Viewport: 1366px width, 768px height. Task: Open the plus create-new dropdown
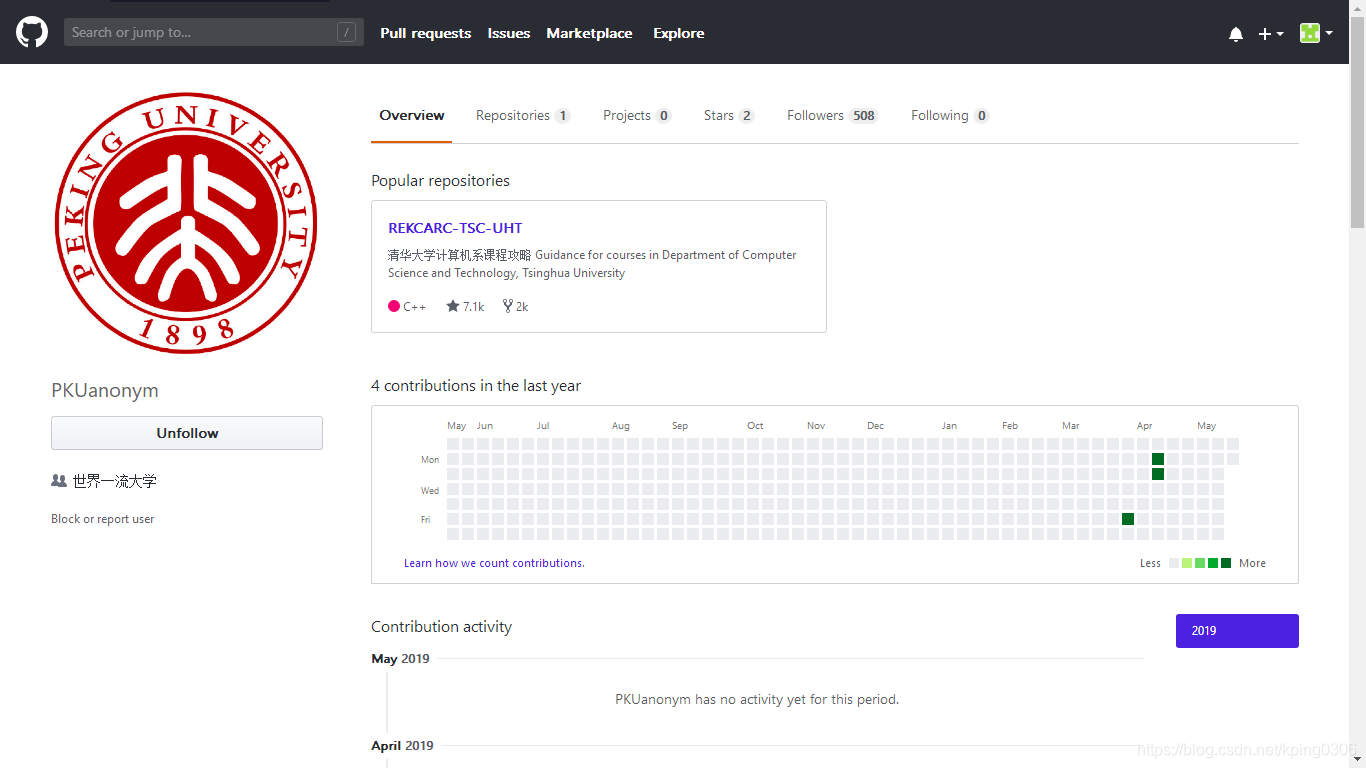coord(1270,33)
